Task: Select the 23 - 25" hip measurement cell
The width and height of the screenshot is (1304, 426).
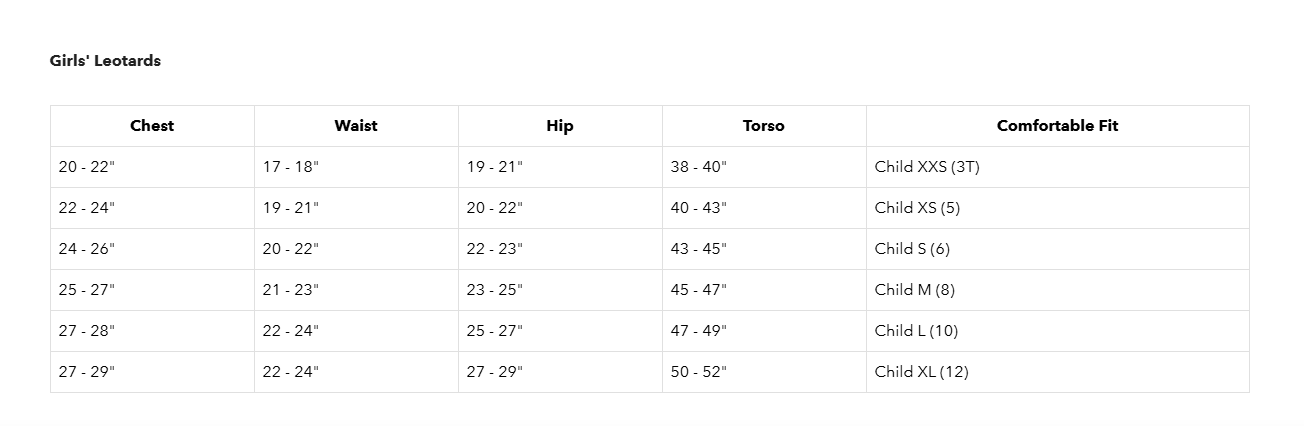Action: (495, 290)
